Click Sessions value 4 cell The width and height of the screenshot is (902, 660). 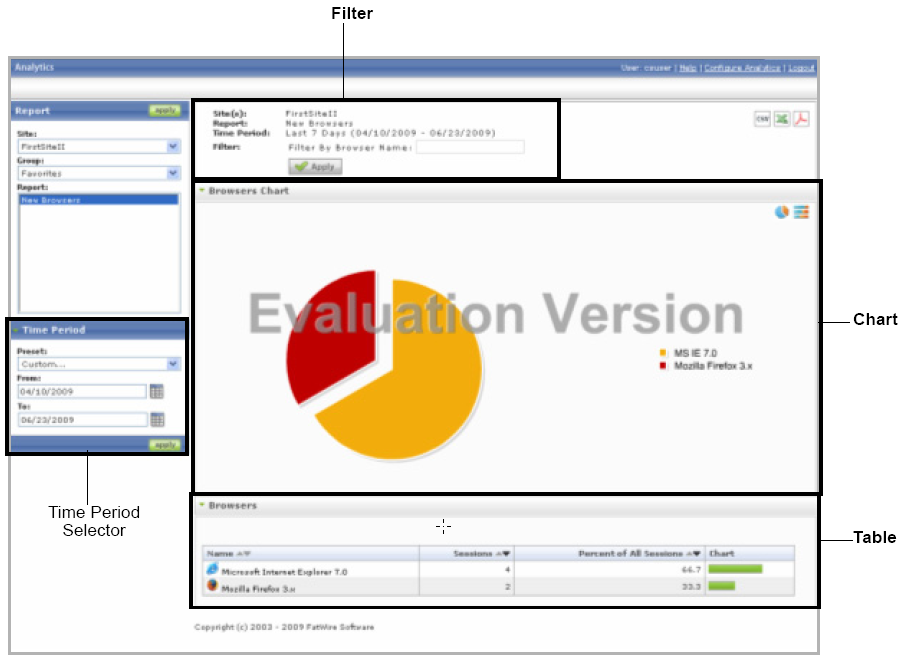467,570
